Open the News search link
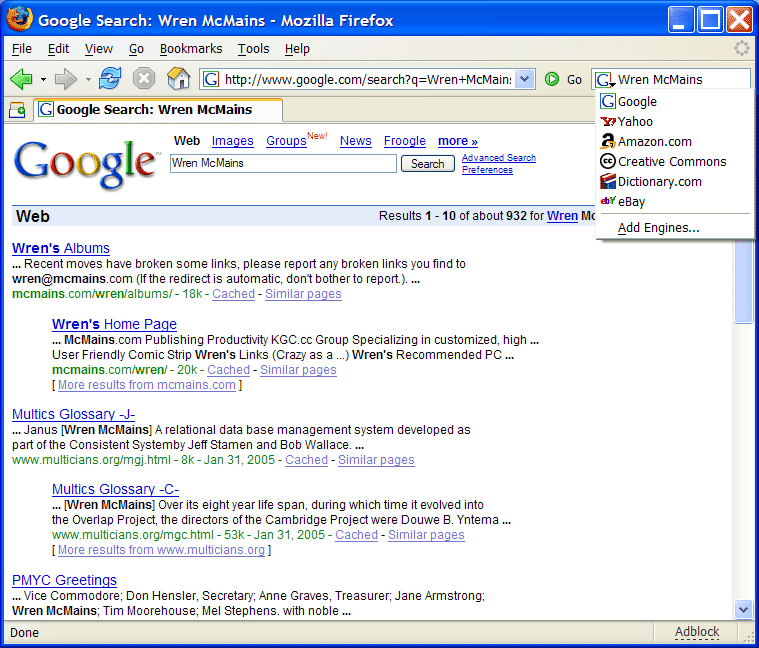 click(x=355, y=141)
